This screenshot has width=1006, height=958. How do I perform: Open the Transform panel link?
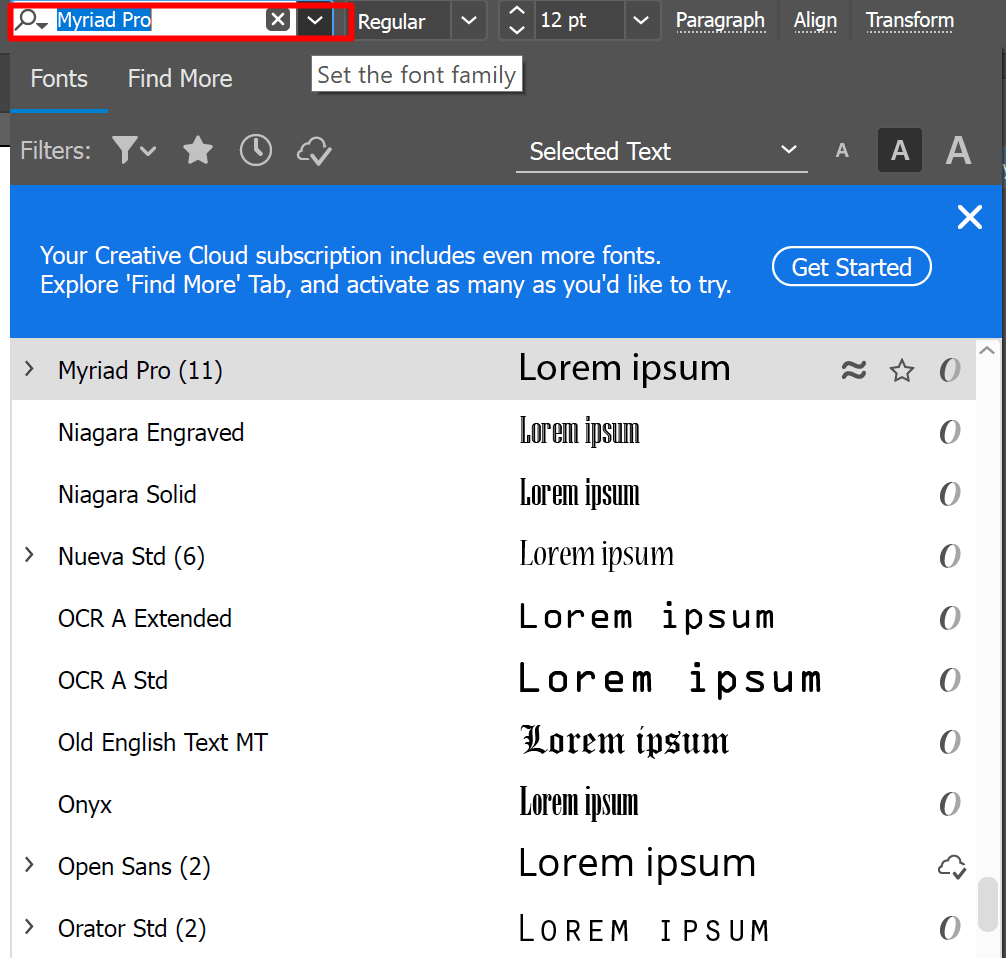[x=910, y=21]
